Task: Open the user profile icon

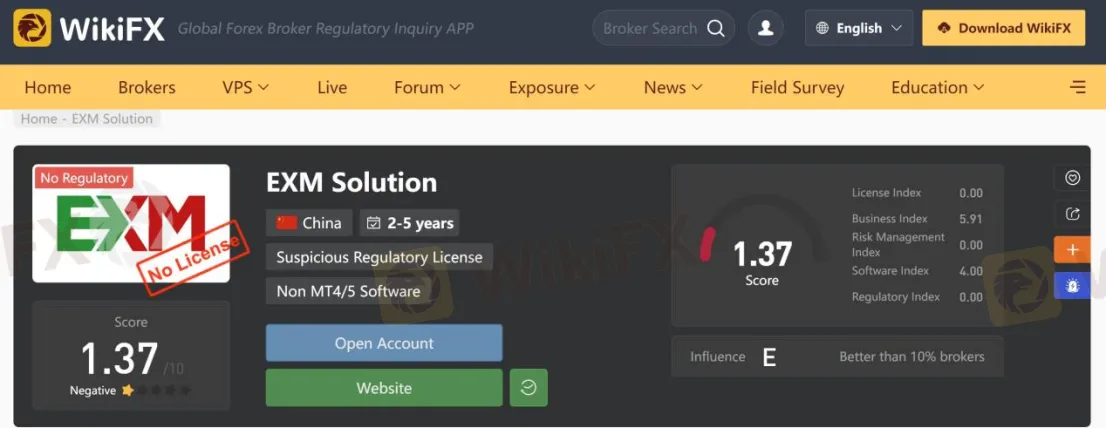Action: tap(766, 28)
